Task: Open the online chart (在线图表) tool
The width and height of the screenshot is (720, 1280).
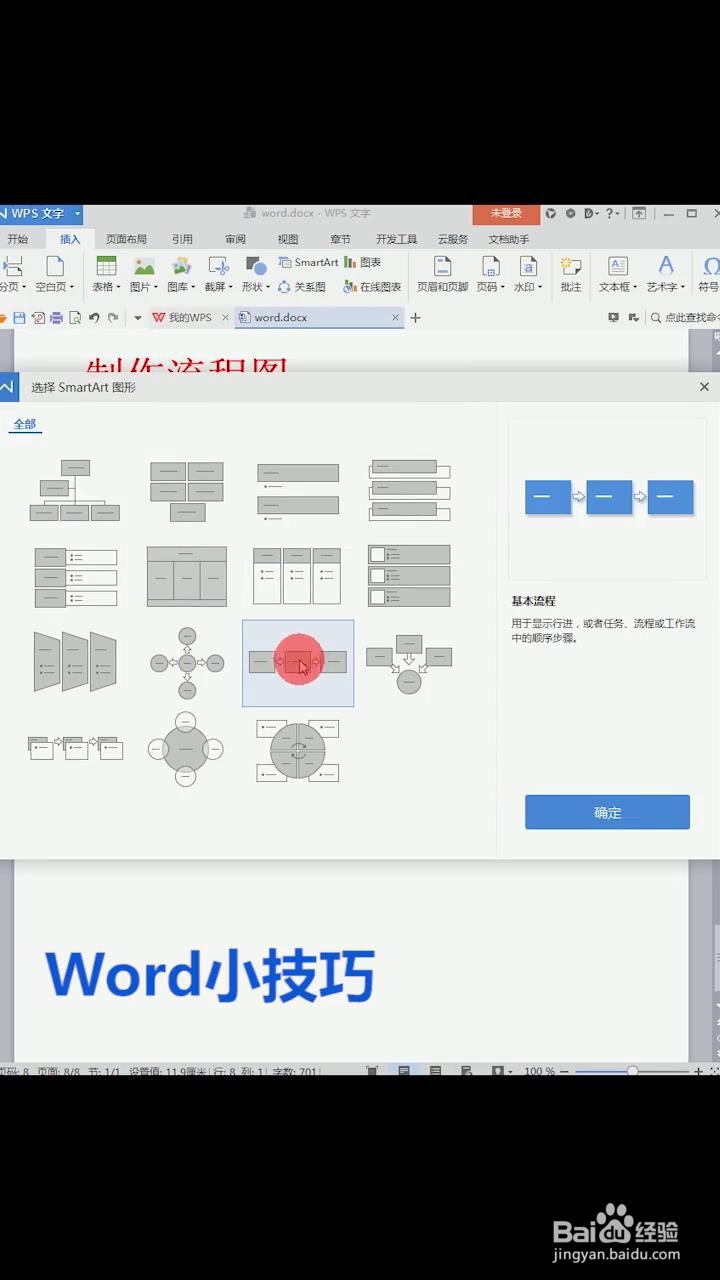Action: click(x=372, y=287)
